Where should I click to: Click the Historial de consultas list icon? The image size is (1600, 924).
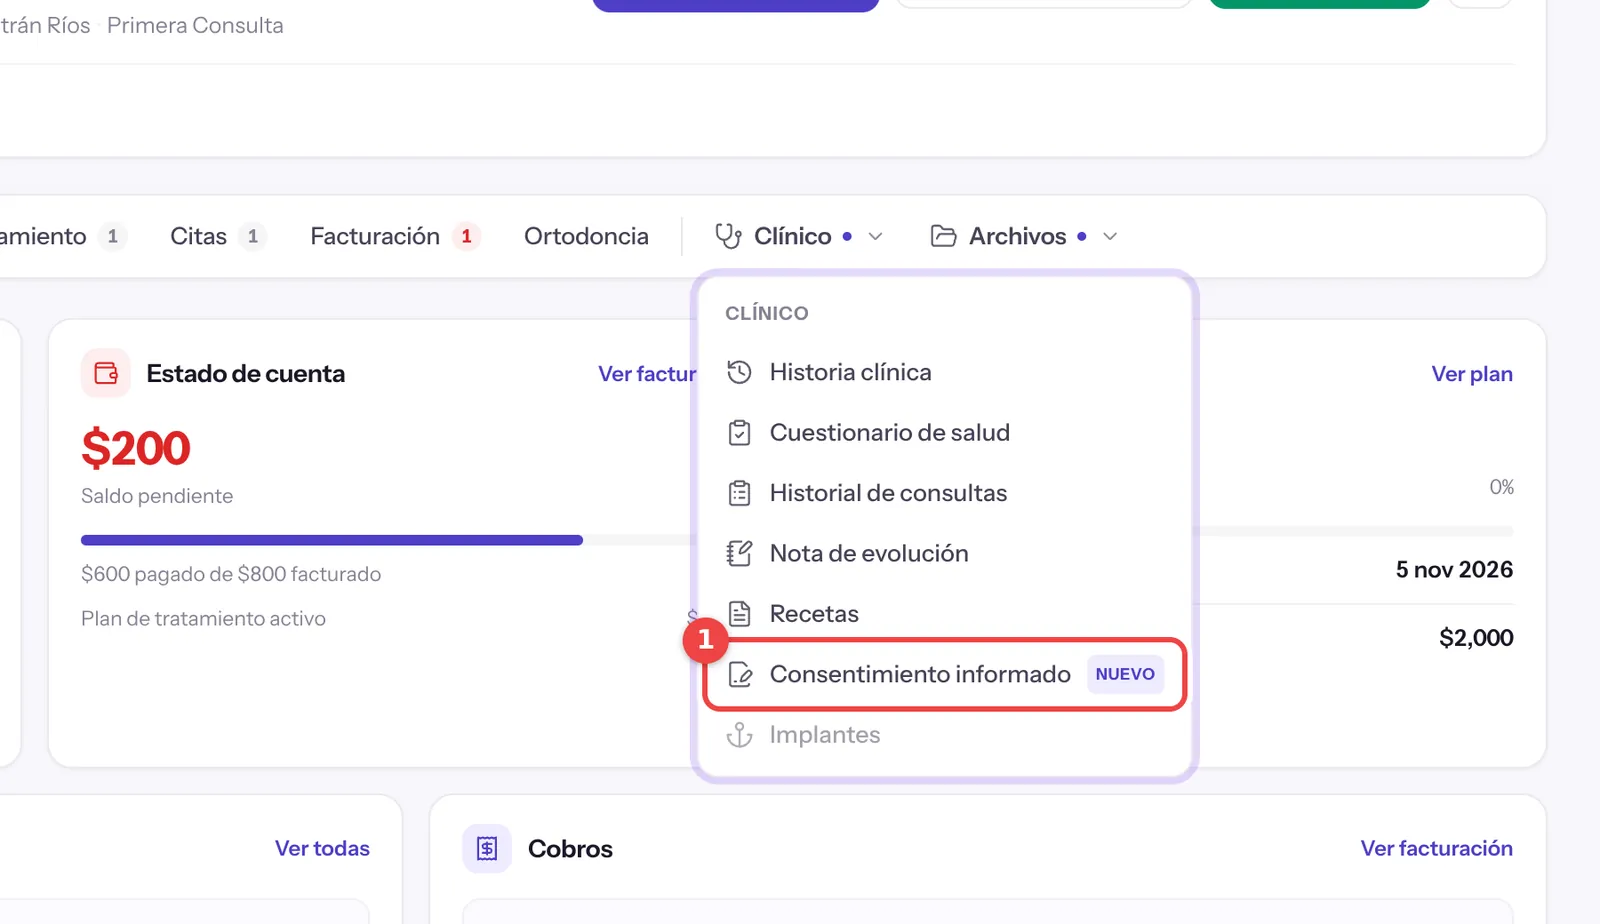739,493
